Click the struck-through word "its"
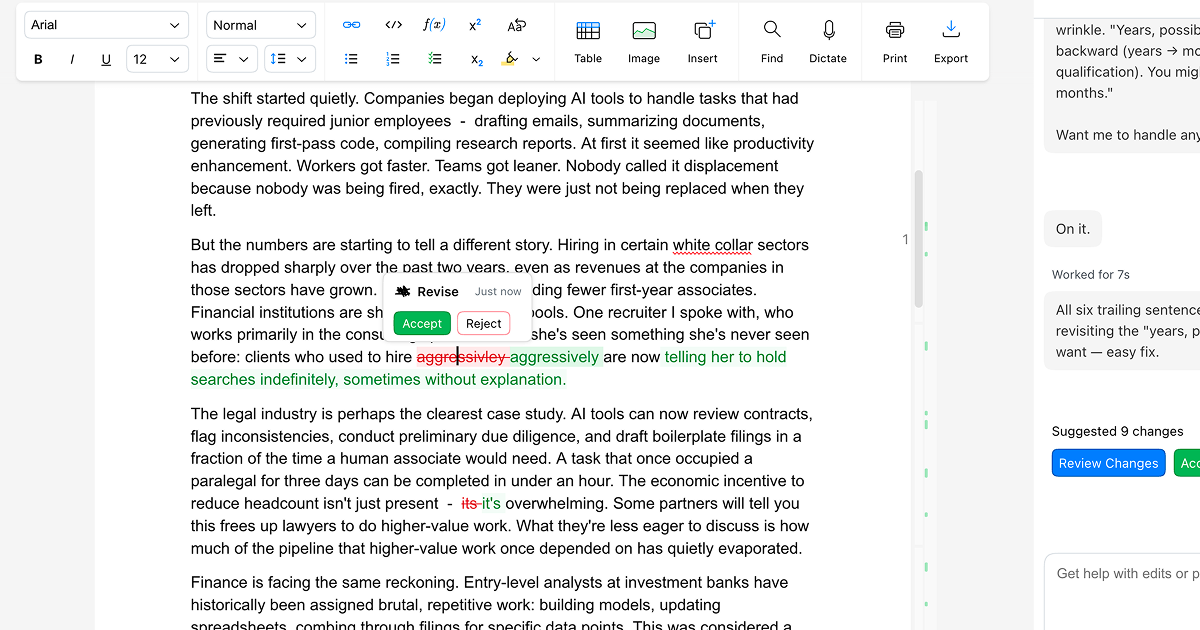The image size is (1200, 630). click(x=470, y=504)
